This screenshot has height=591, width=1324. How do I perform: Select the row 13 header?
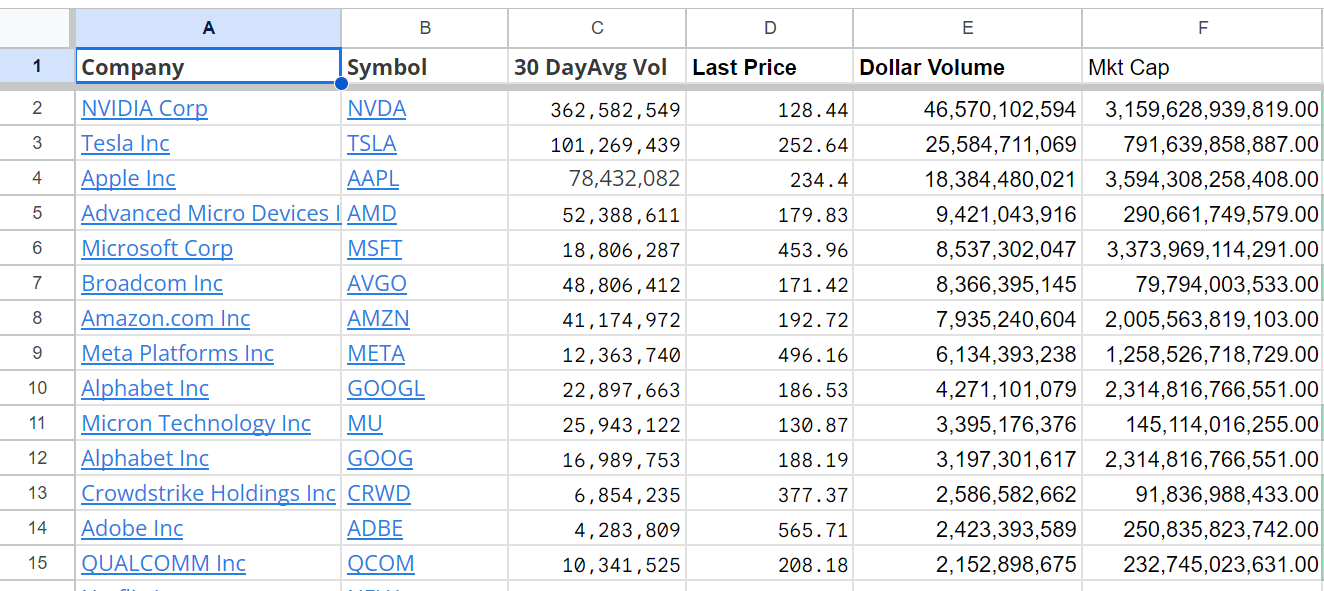click(x=37, y=494)
